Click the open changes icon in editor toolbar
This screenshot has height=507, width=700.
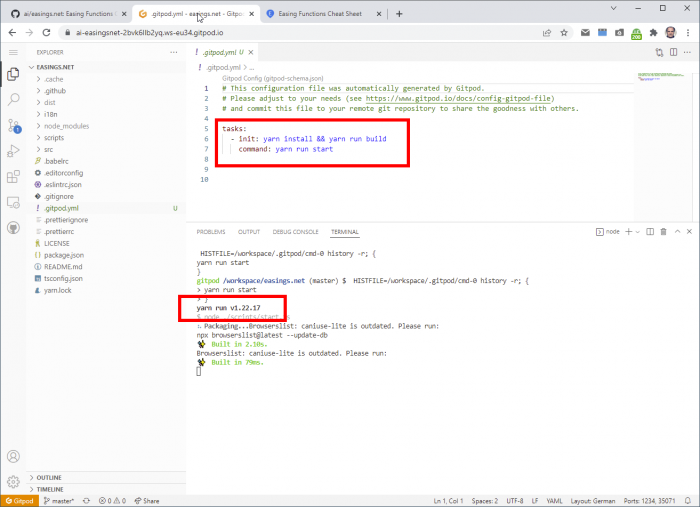(x=659, y=52)
